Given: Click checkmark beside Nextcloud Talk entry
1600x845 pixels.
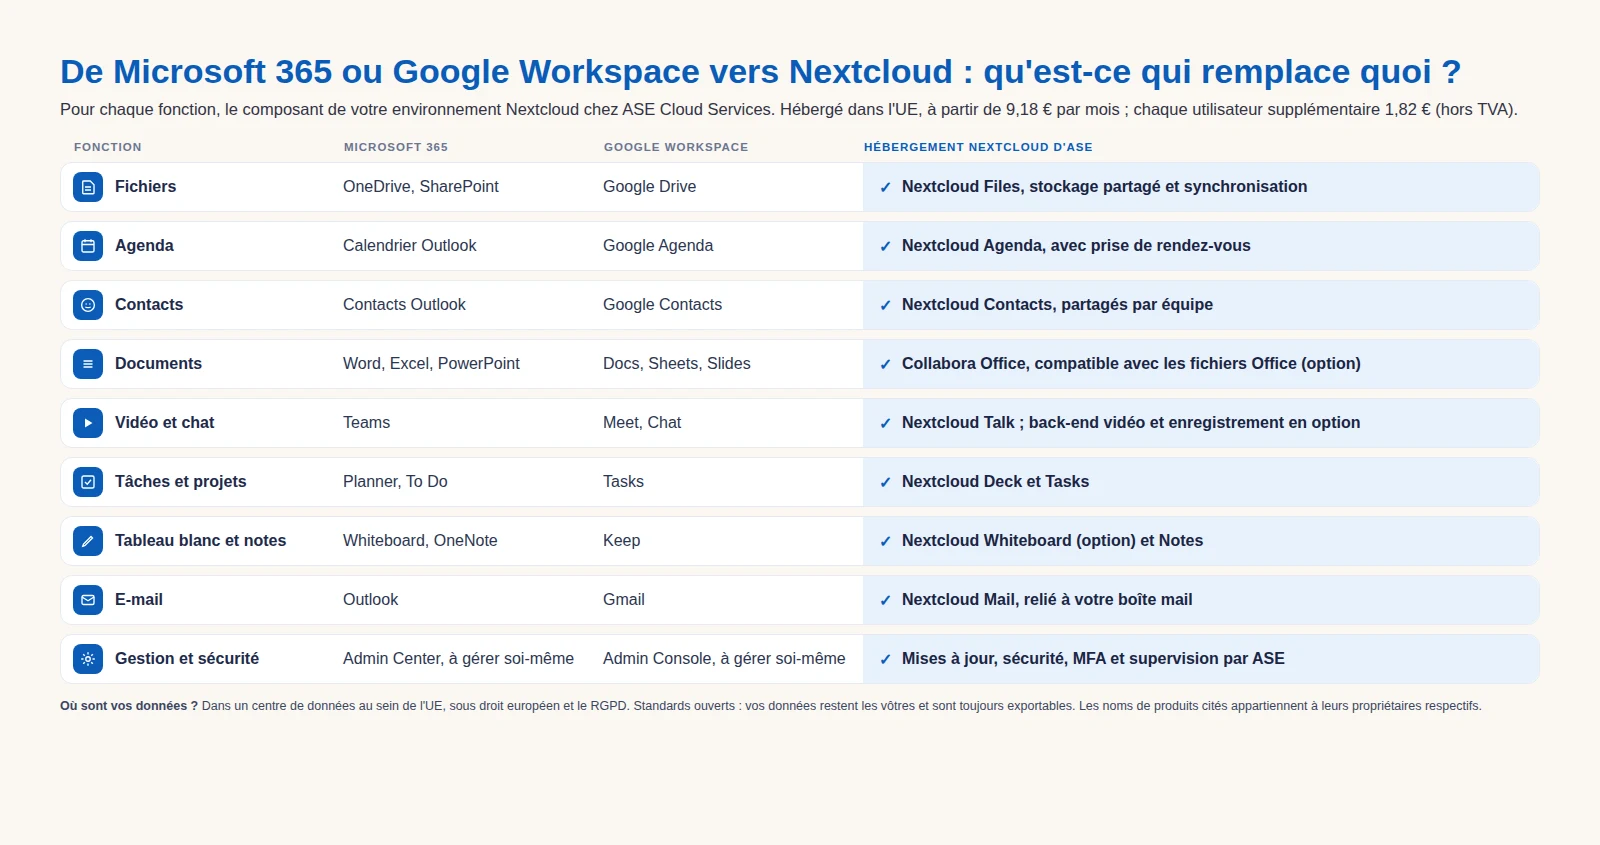Looking at the screenshot, I should [885, 423].
